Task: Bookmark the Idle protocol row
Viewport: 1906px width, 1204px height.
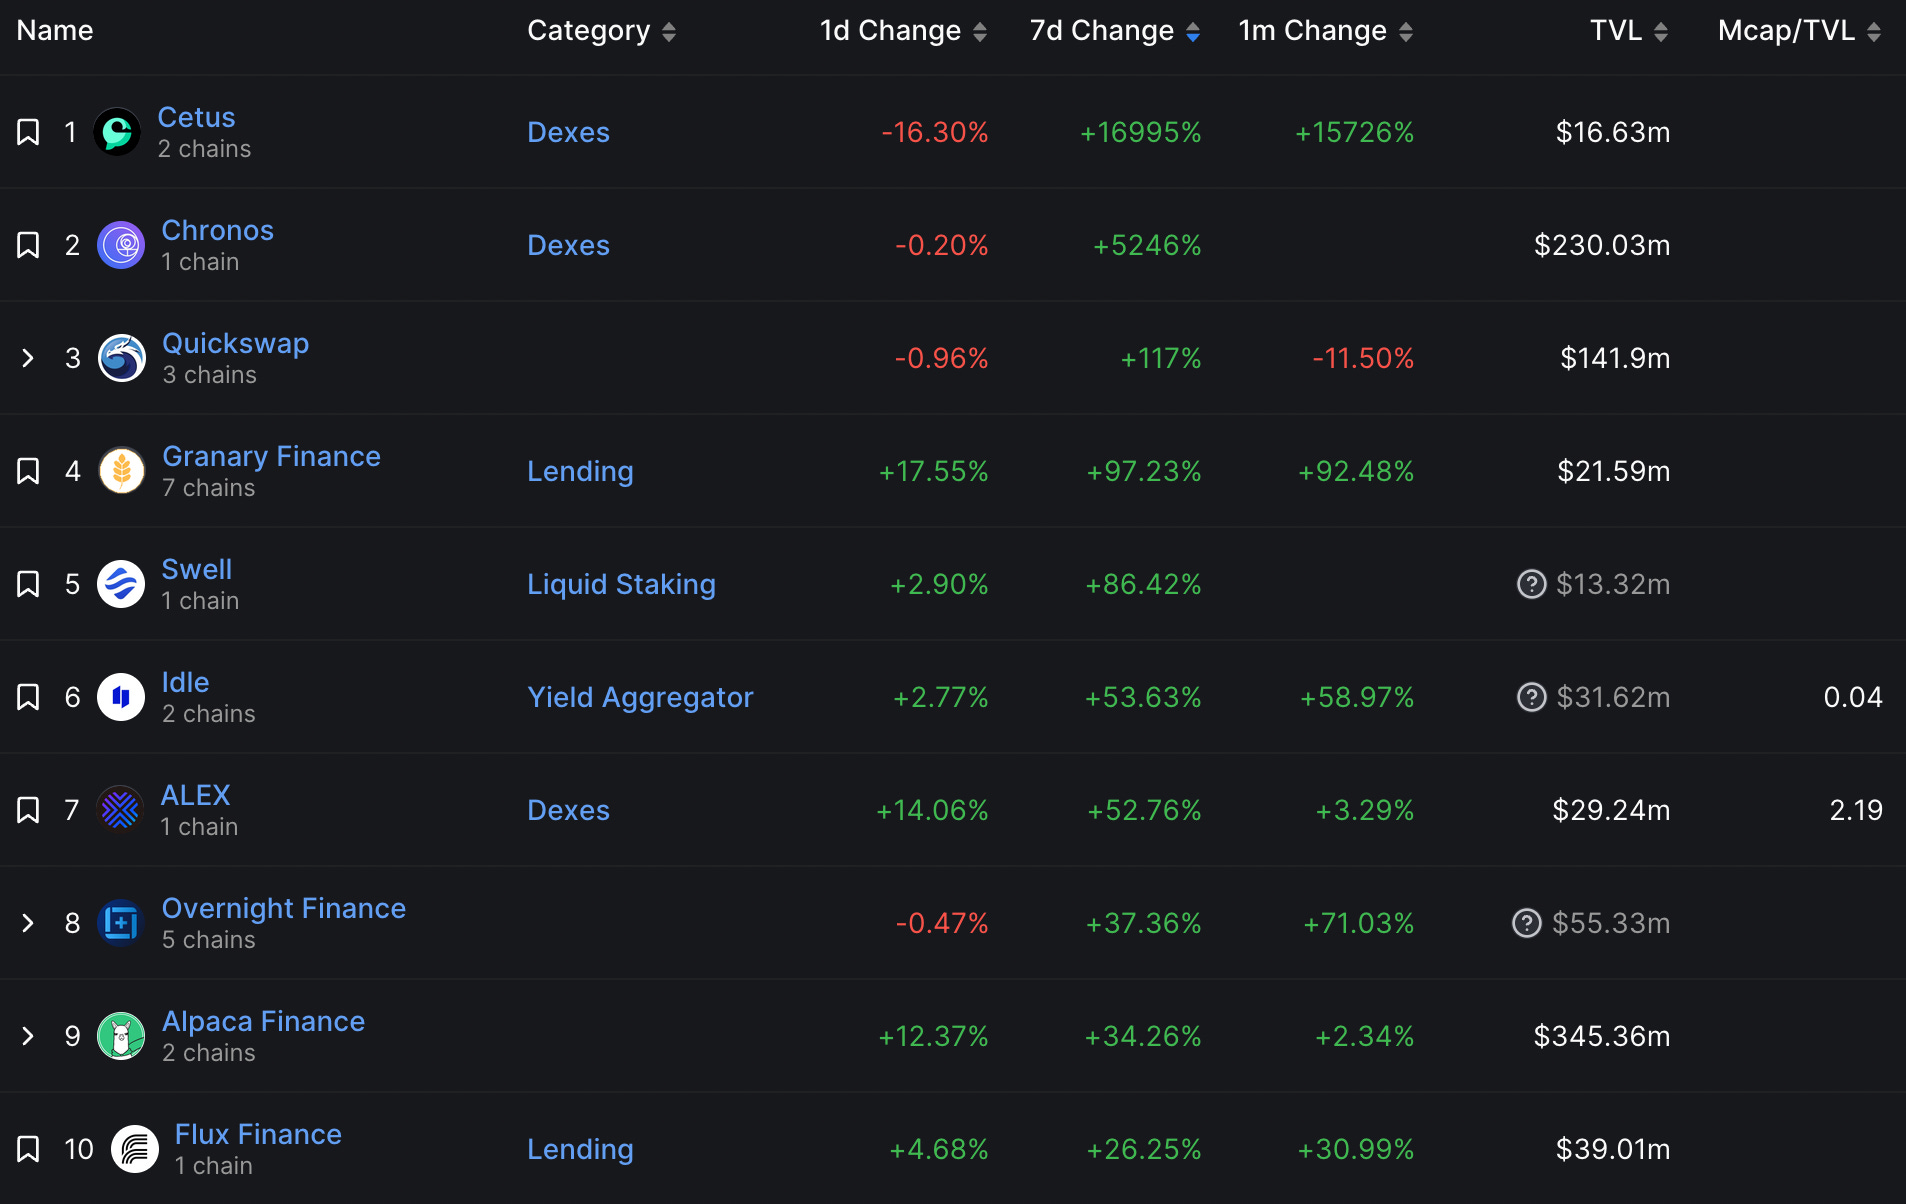Action: (28, 697)
